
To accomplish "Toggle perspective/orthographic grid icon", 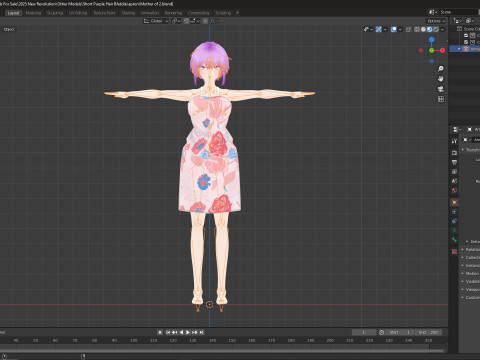I will point(441,99).
